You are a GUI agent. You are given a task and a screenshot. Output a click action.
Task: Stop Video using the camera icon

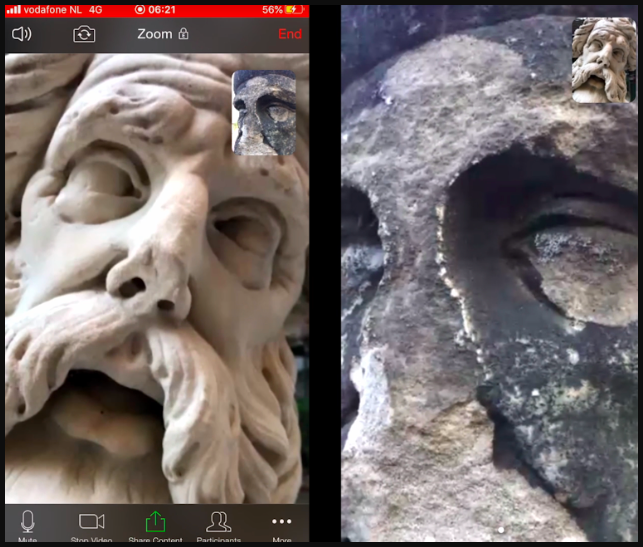[92, 523]
